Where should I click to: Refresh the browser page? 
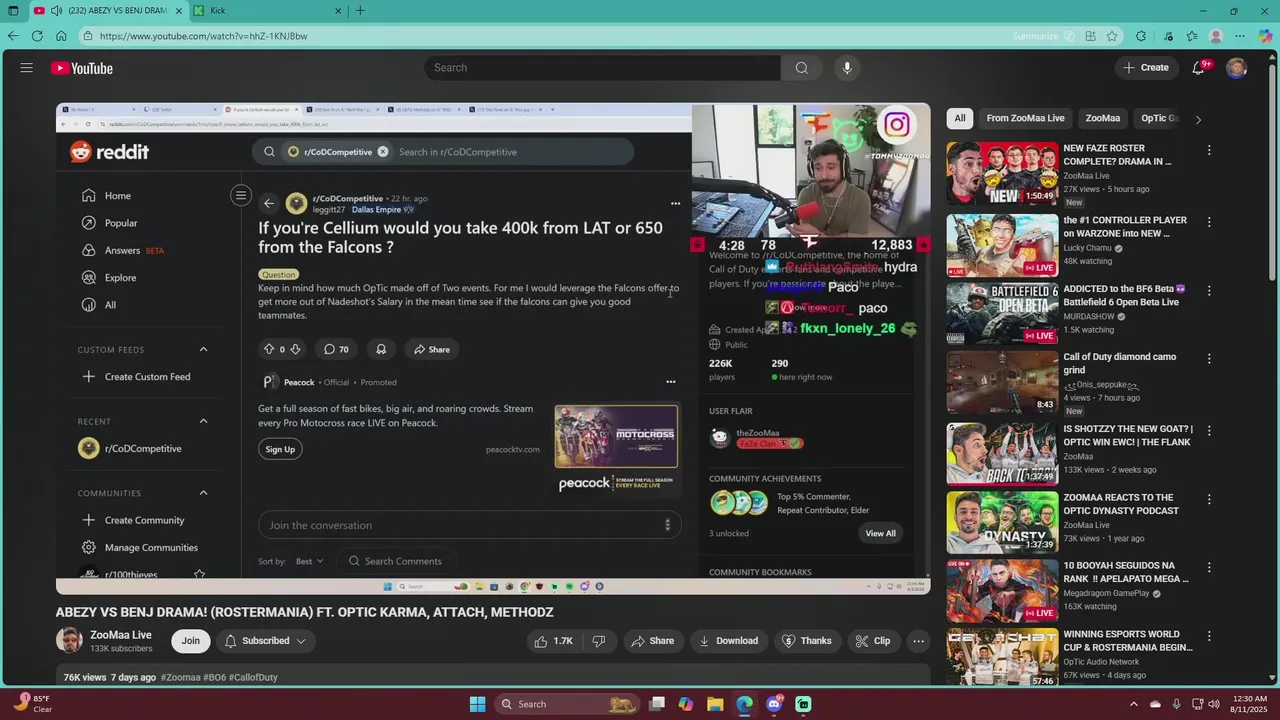coord(37,36)
